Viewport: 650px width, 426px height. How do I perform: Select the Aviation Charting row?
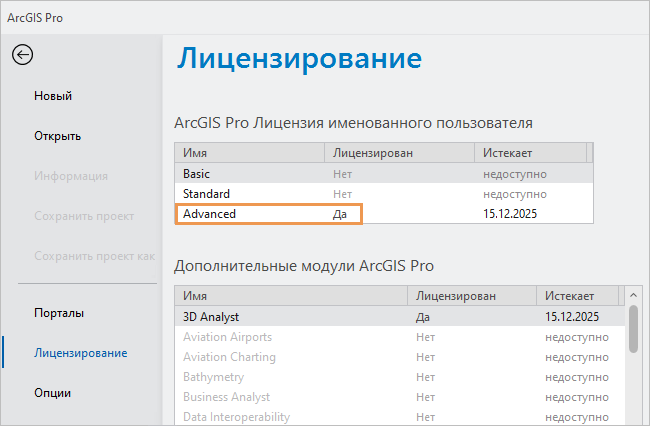pos(400,357)
